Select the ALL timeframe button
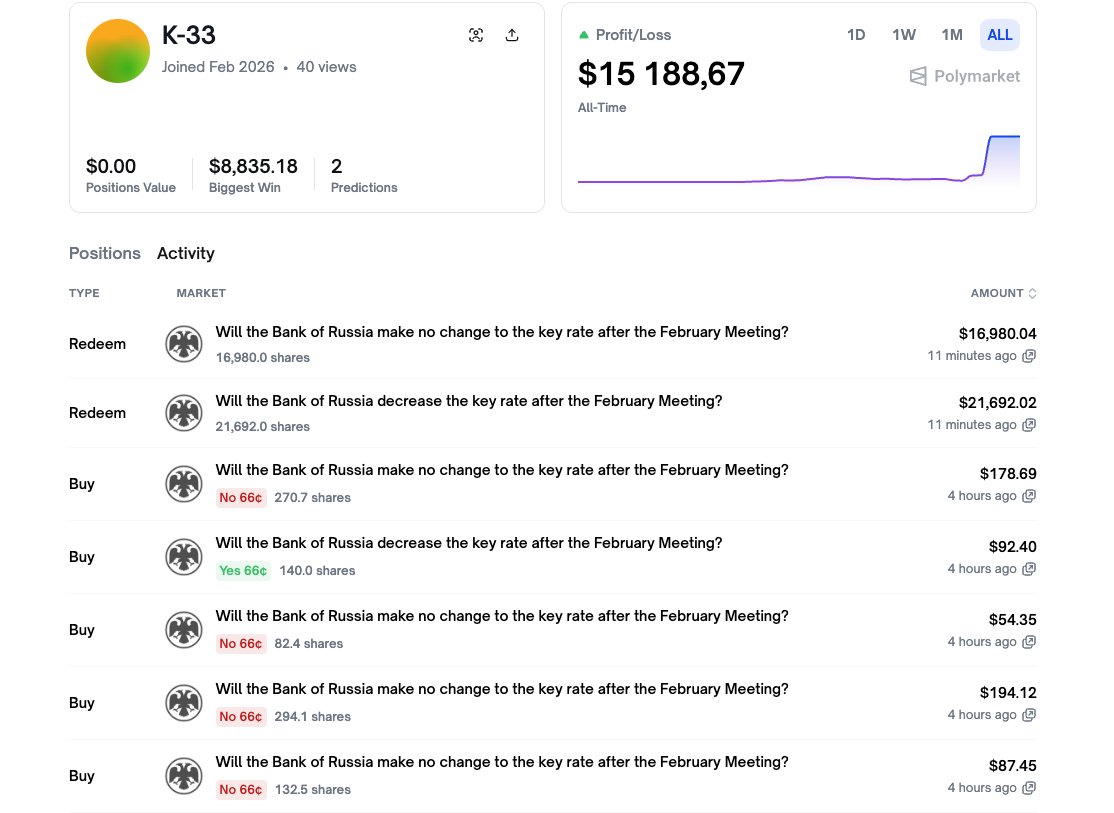The width and height of the screenshot is (1114, 813). [x=999, y=34]
